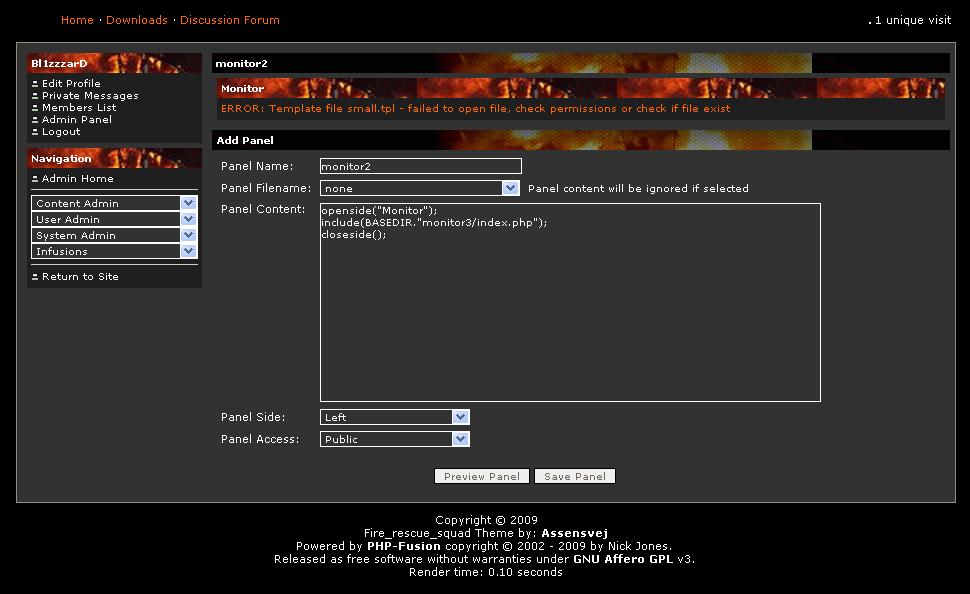Expand the Content Admin dropdown

[114, 203]
